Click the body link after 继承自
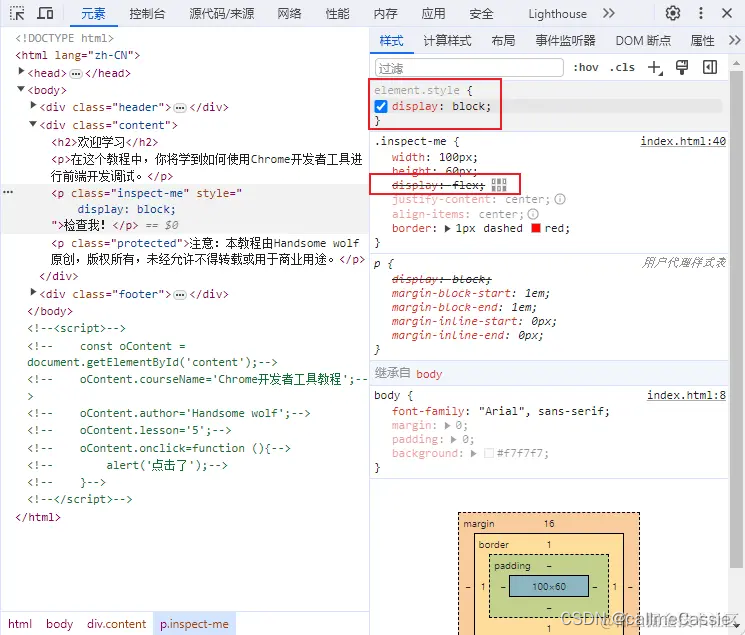Viewport: 745px width, 635px height. point(429,374)
